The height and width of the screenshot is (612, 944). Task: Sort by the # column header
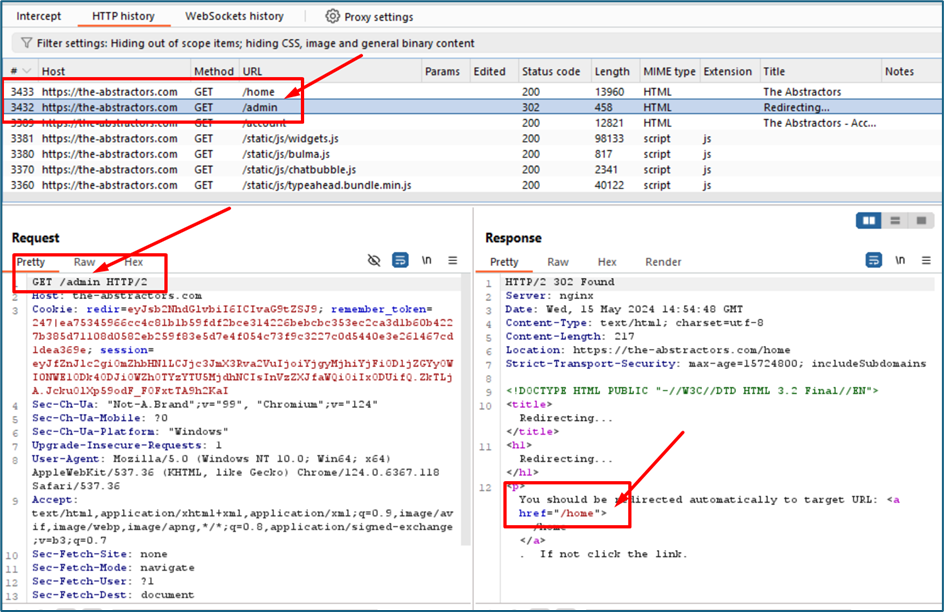(x=20, y=71)
